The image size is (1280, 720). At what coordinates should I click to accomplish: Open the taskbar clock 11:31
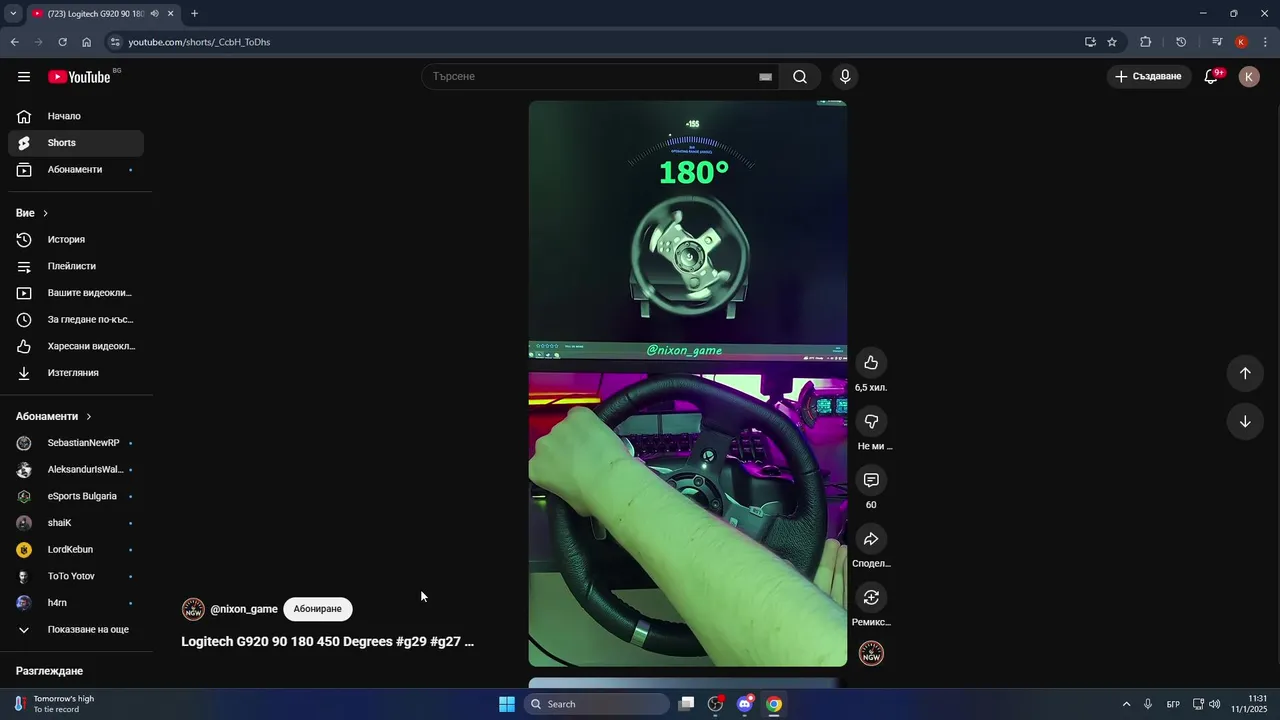(1249, 704)
